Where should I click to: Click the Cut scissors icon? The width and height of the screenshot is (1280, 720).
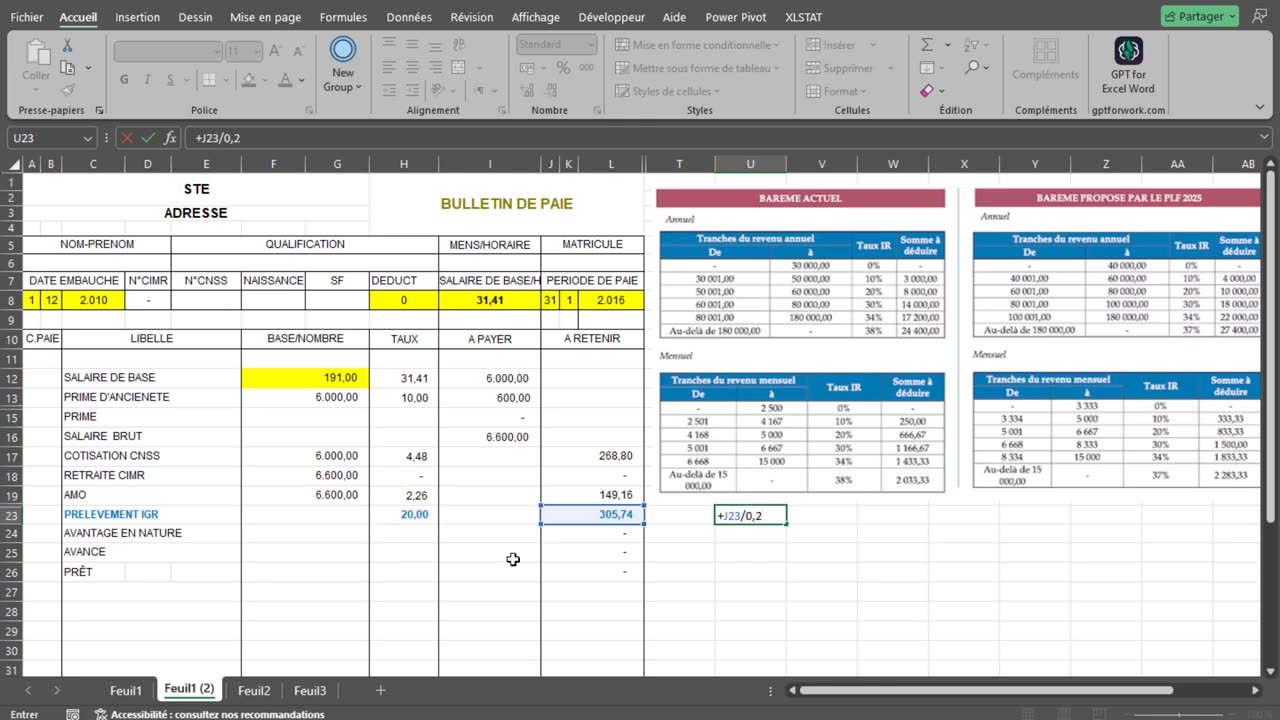point(67,46)
